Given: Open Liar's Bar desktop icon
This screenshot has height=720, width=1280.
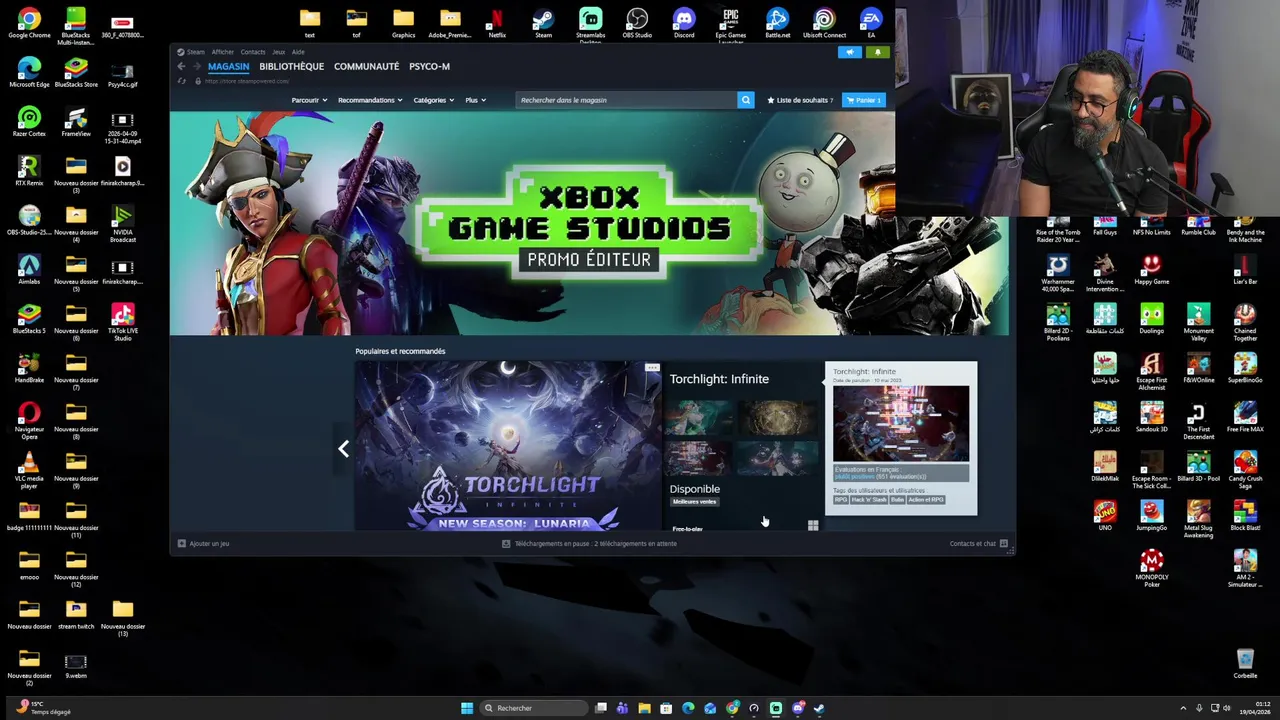Looking at the screenshot, I should point(1245,270).
